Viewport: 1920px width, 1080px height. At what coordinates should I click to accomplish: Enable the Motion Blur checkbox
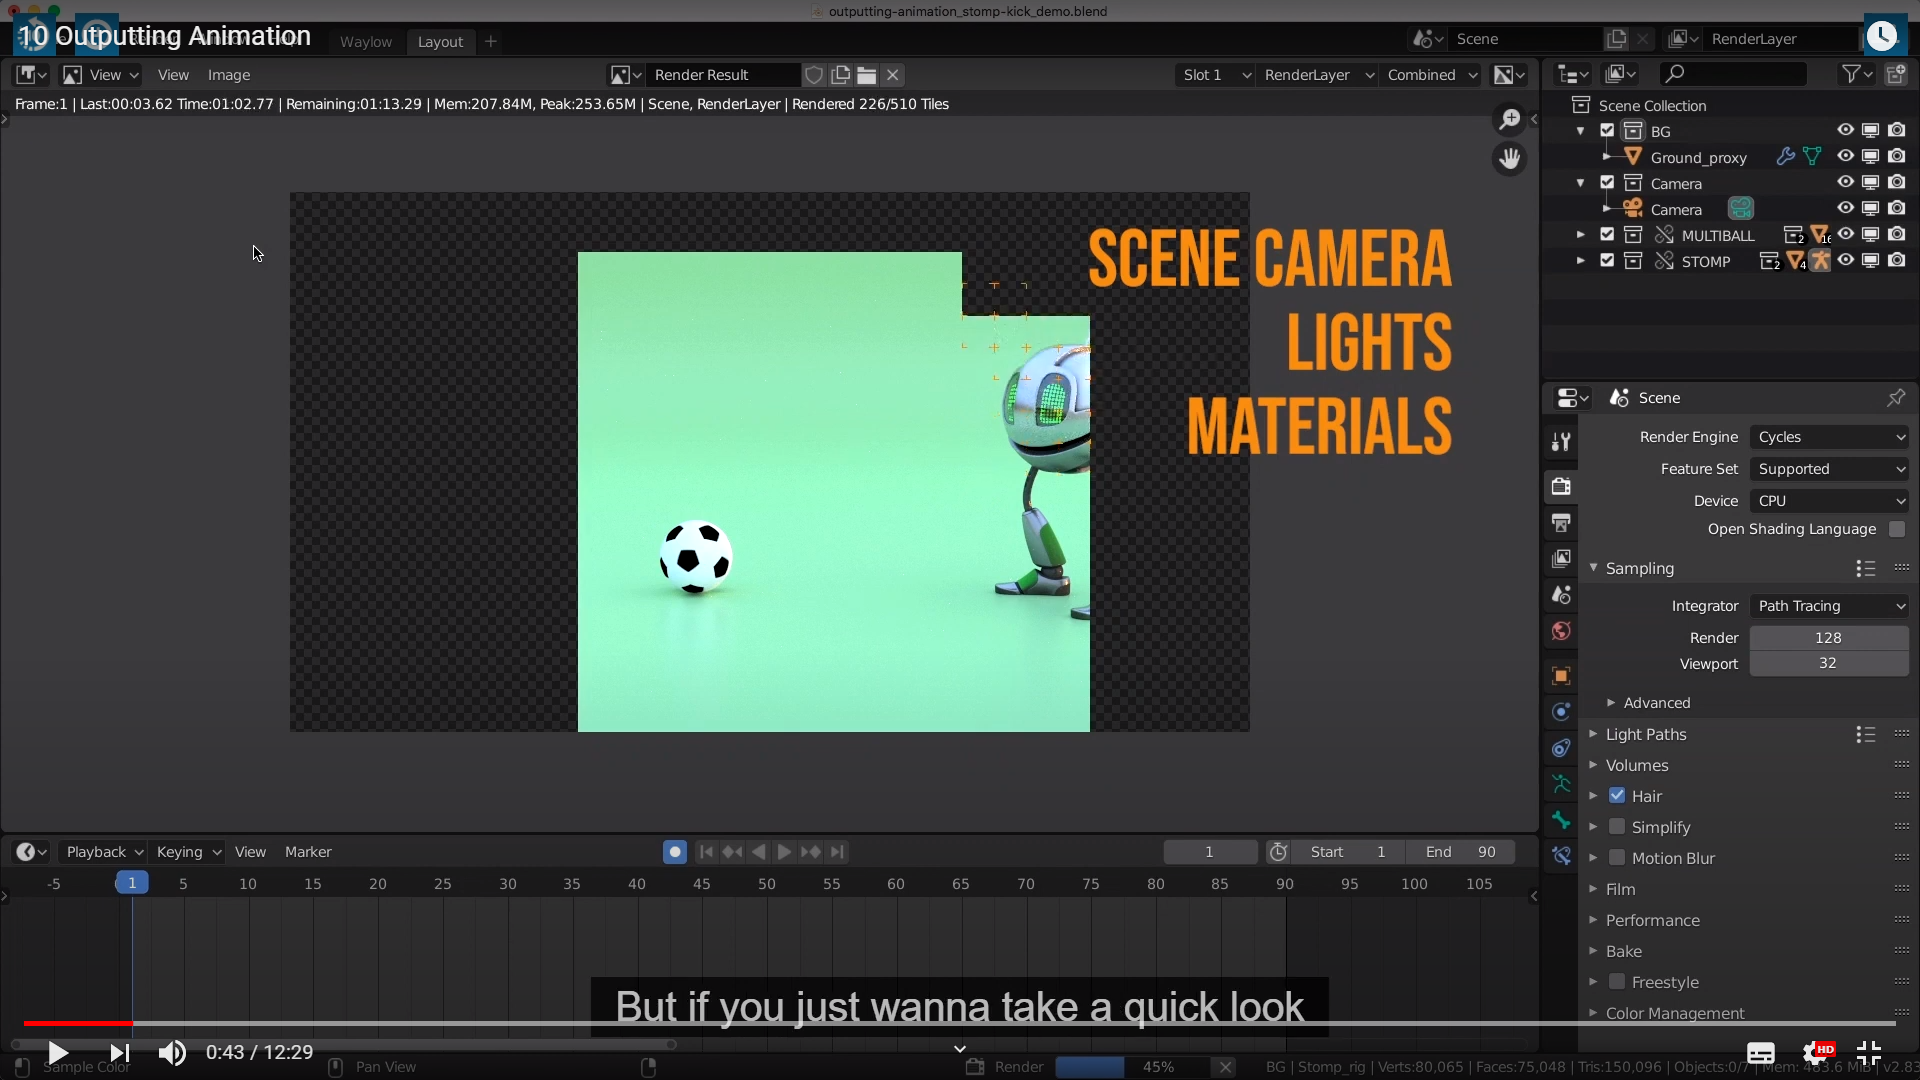[1617, 858]
